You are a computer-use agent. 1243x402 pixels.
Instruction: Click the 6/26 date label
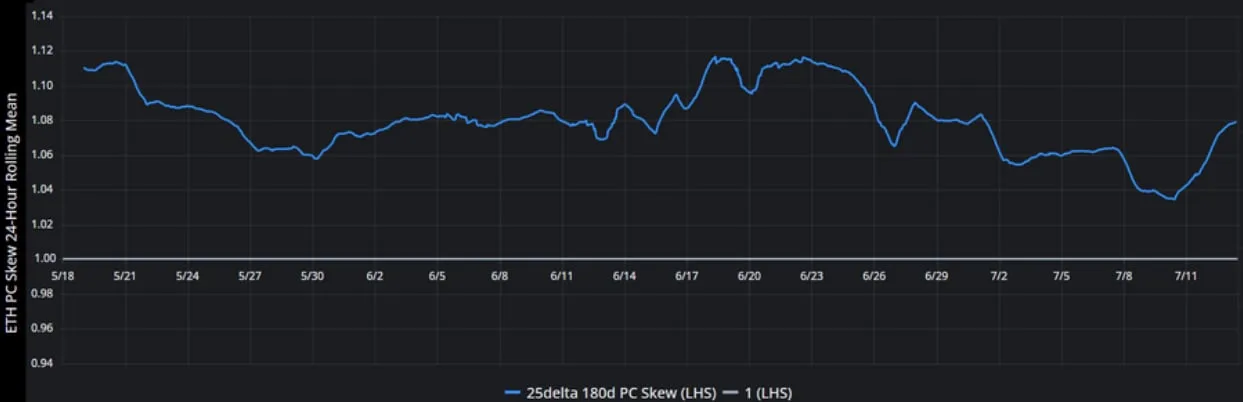875,275
